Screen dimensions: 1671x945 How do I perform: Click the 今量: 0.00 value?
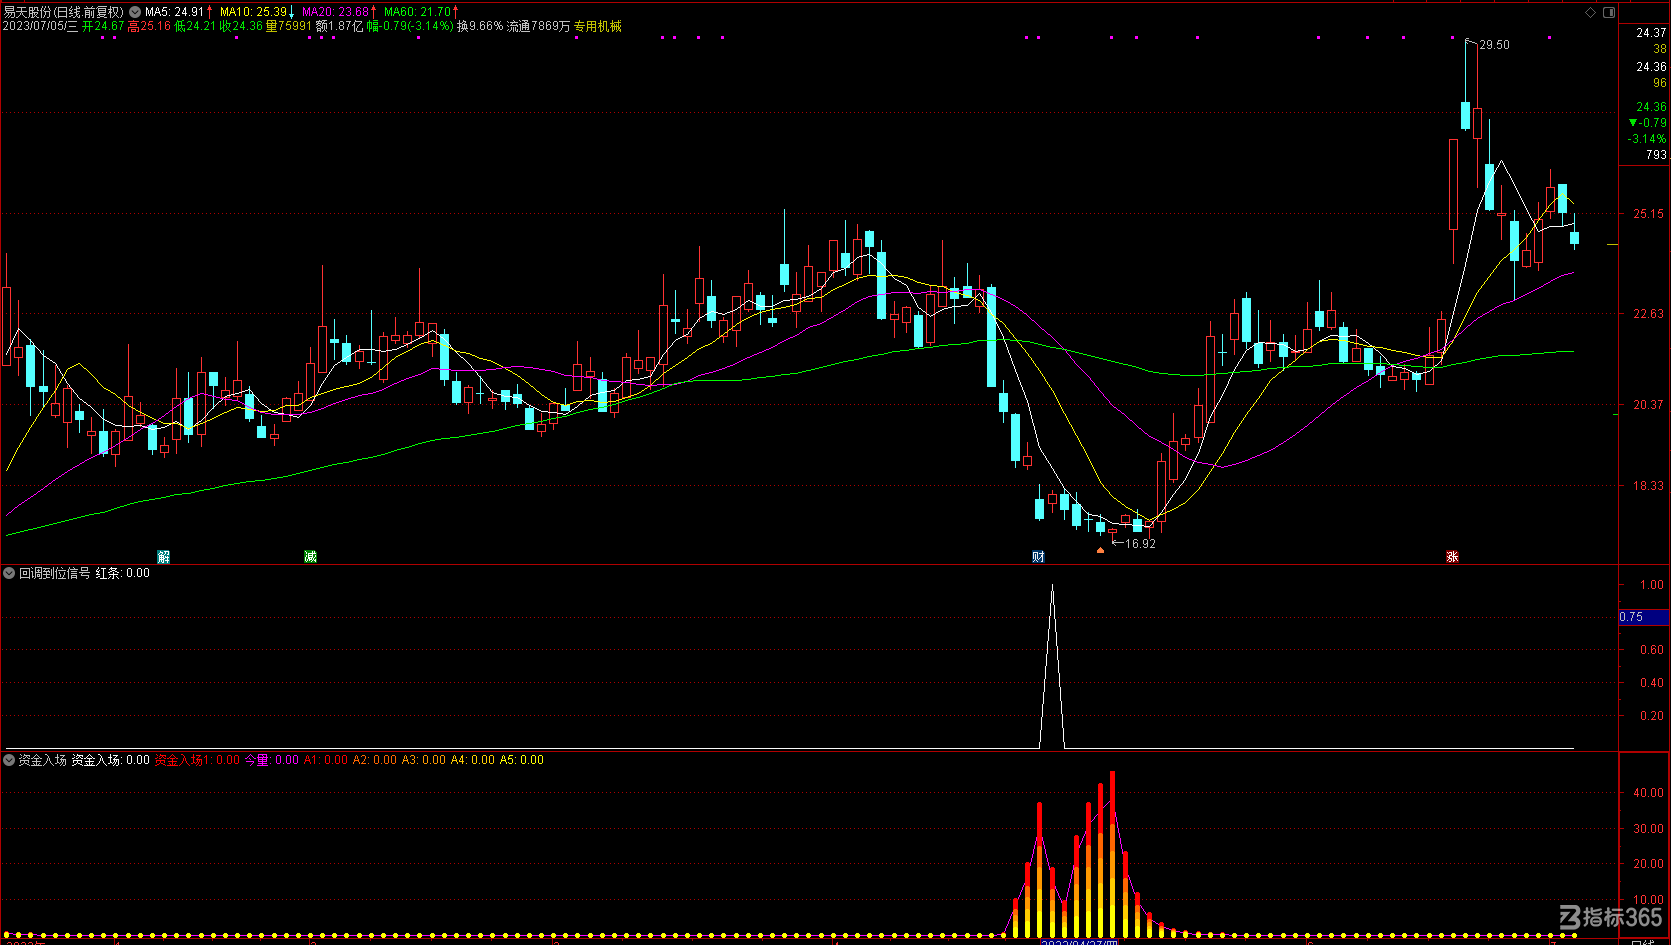coord(272,760)
